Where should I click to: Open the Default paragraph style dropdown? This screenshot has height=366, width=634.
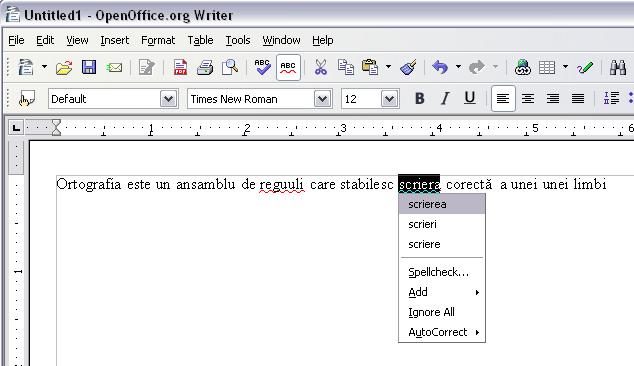(169, 99)
